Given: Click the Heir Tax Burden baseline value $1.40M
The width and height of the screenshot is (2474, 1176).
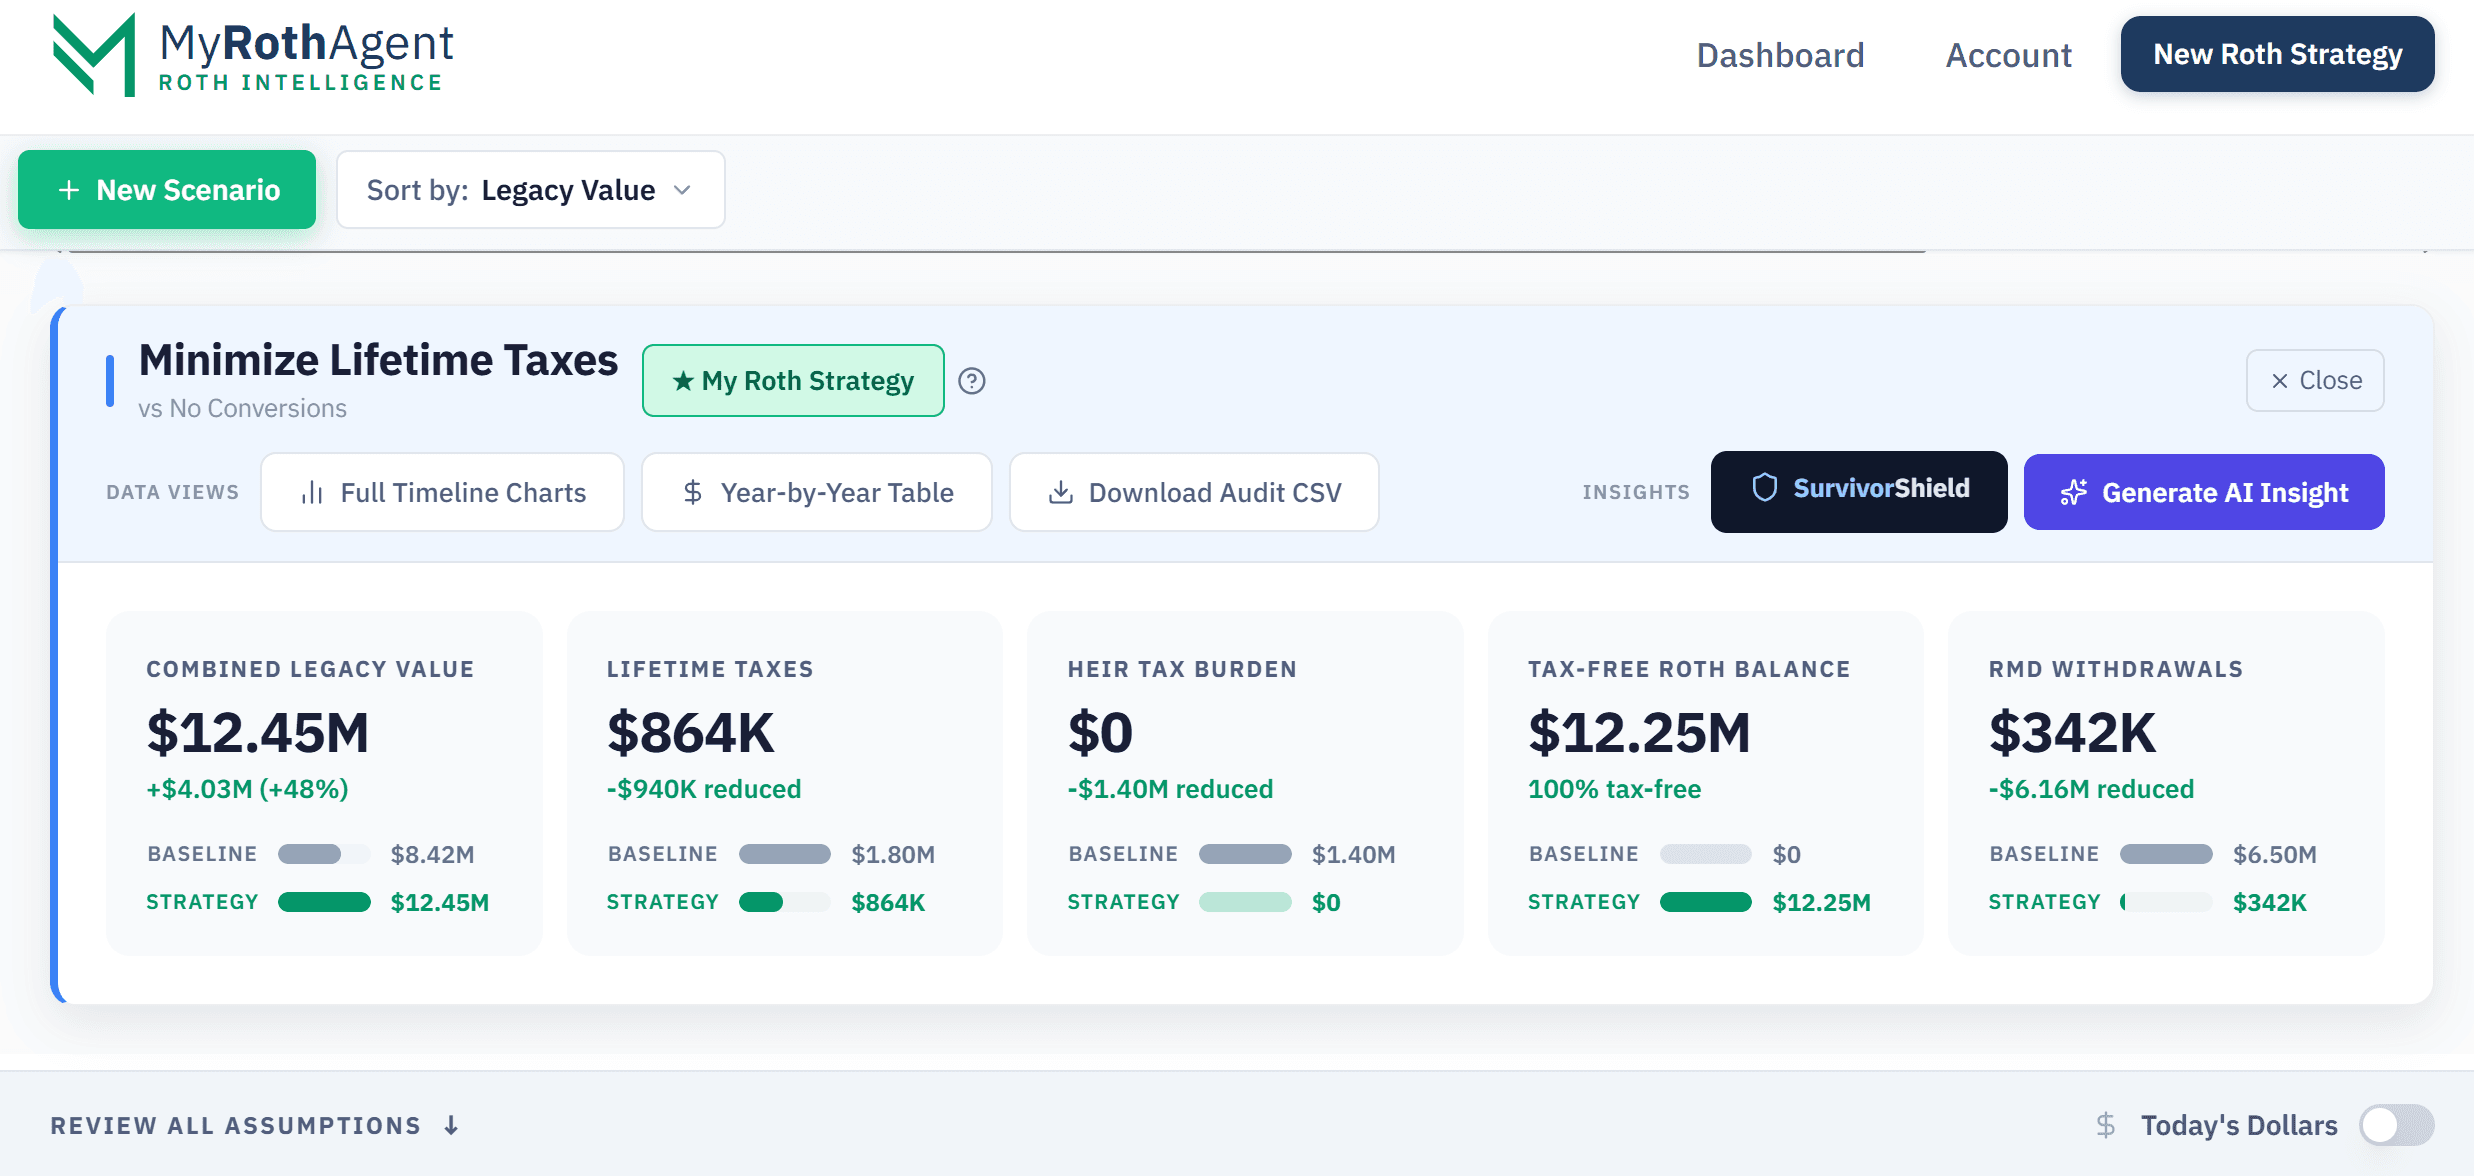Looking at the screenshot, I should pos(1354,854).
